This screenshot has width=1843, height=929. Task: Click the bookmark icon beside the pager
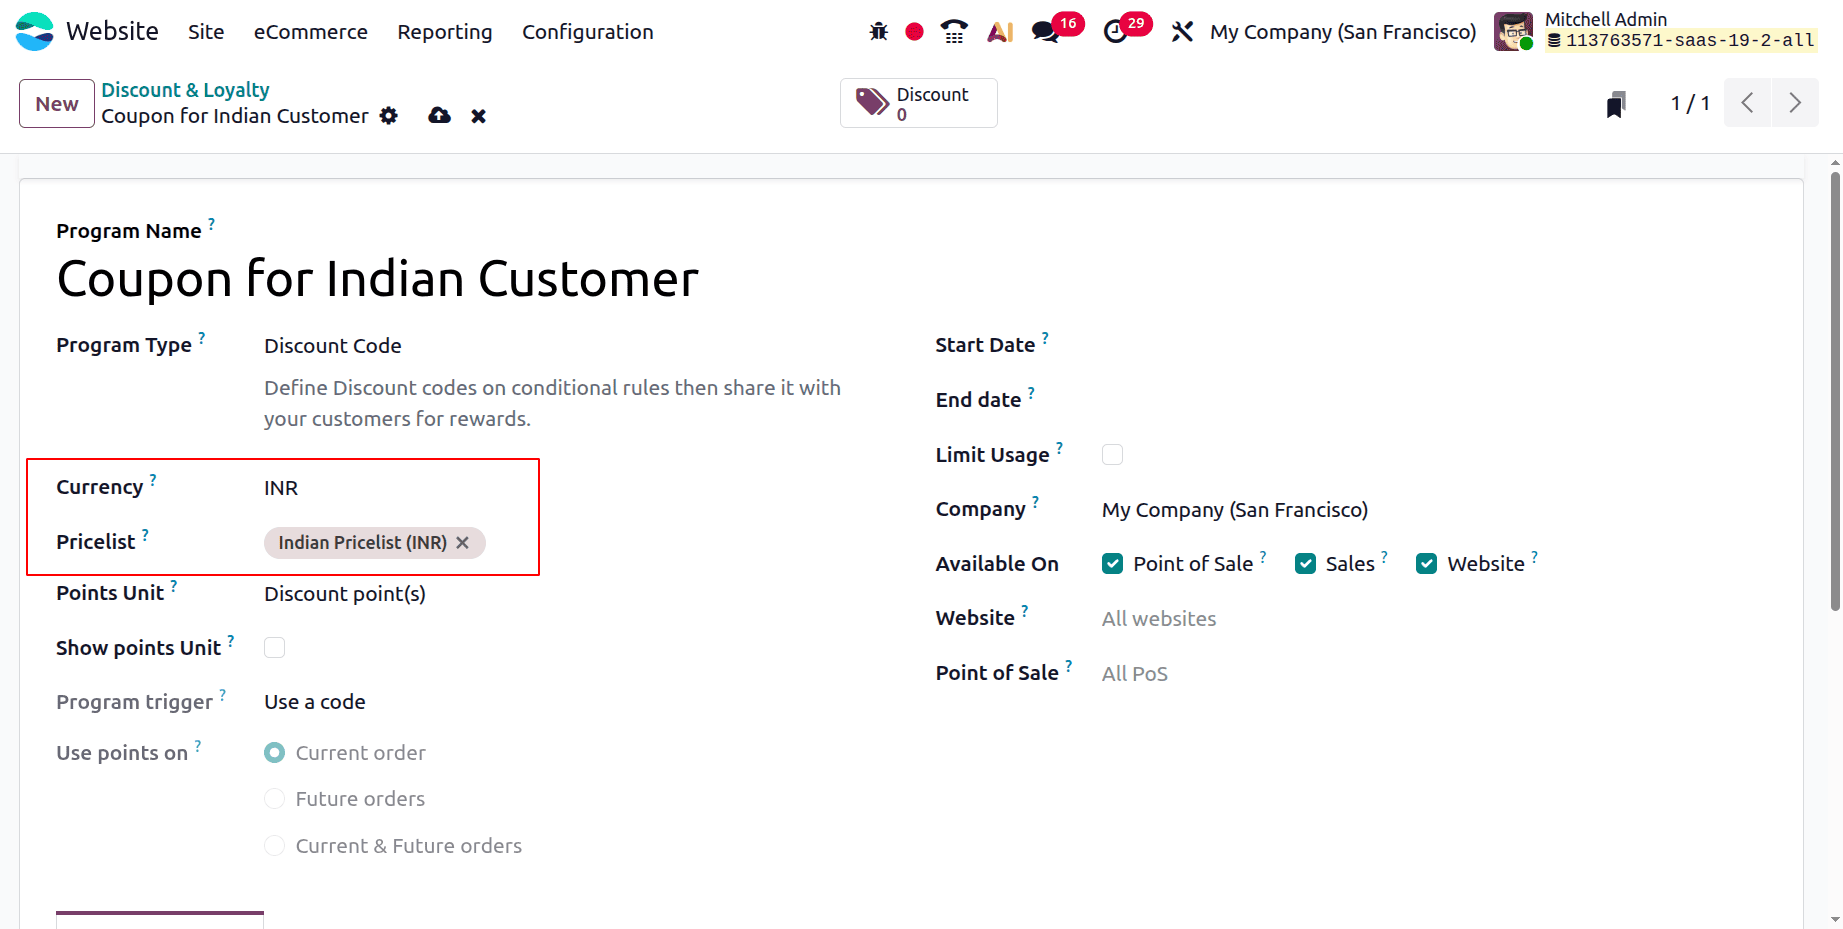[1616, 104]
